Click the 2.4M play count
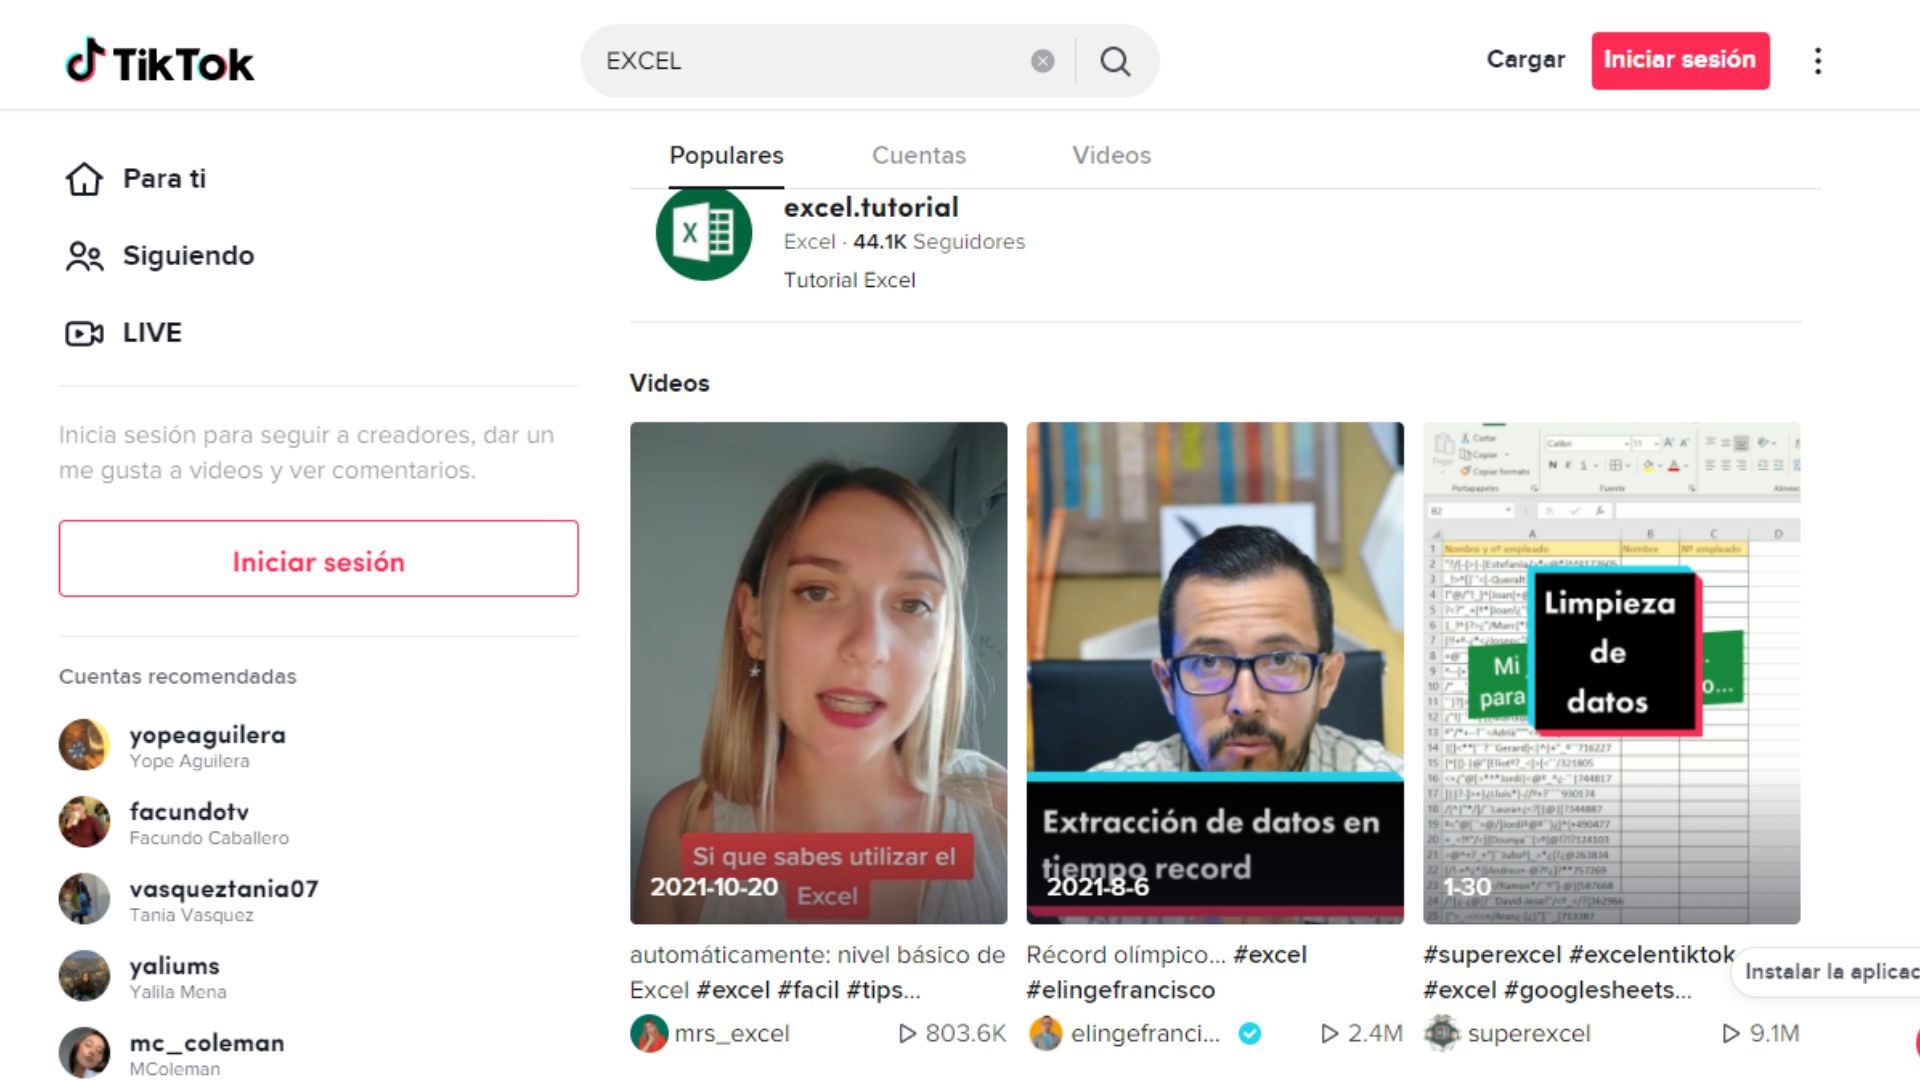This screenshot has height=1080, width=1920. point(1362,1034)
